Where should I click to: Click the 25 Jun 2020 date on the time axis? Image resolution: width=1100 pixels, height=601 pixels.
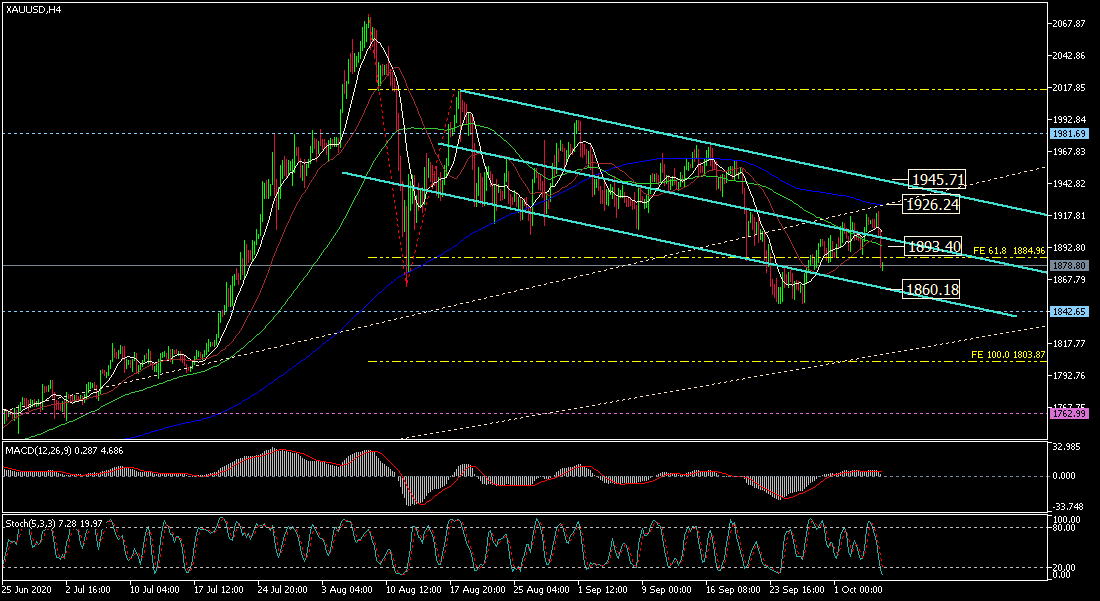tap(30, 590)
